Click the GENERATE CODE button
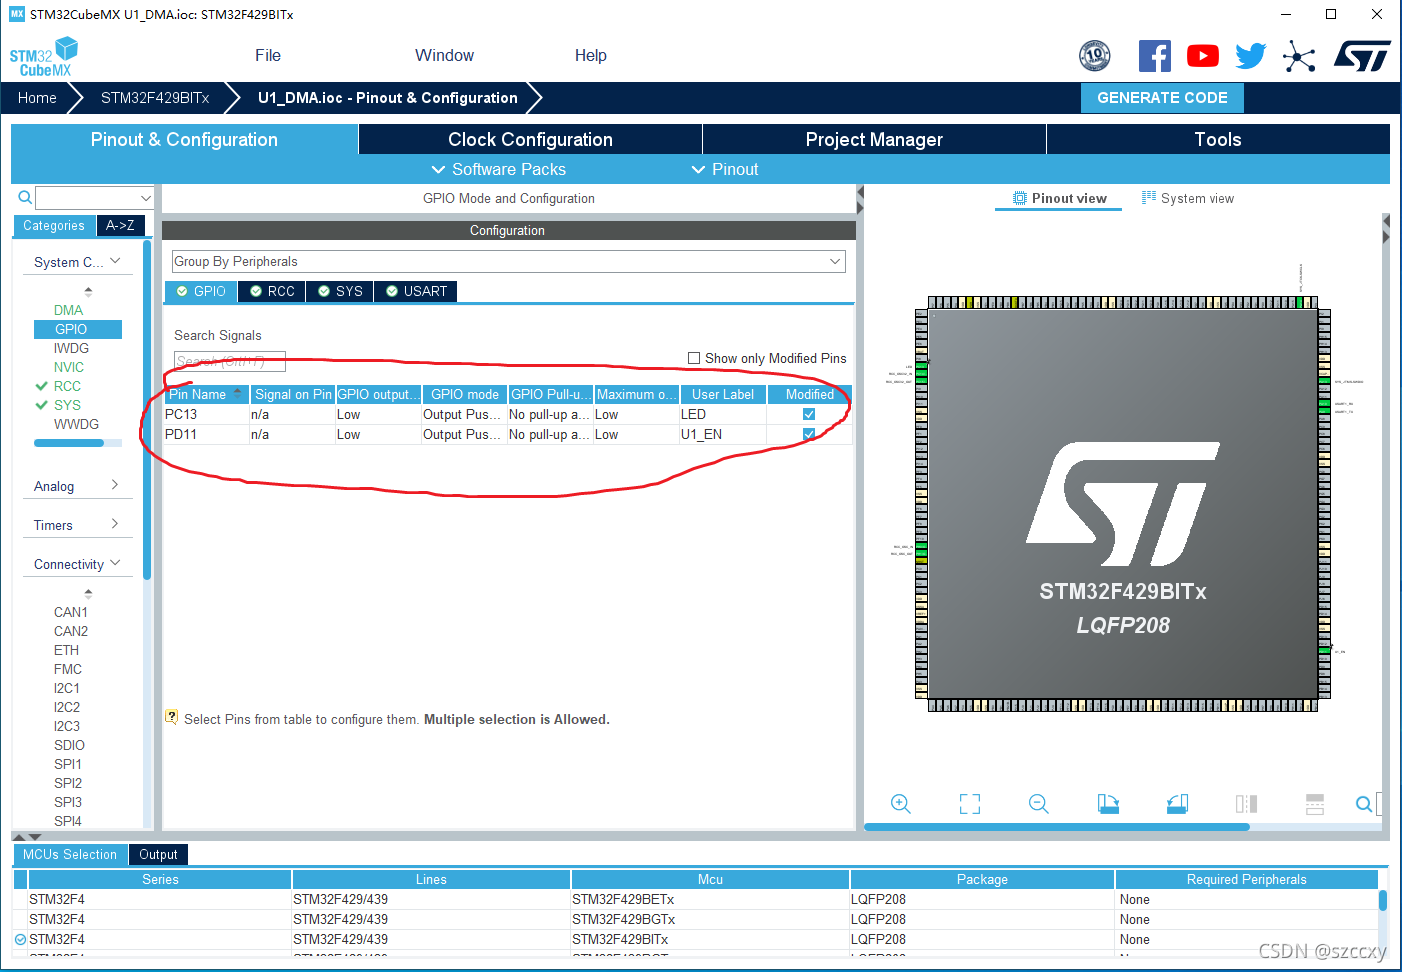The width and height of the screenshot is (1402, 972). point(1162,98)
